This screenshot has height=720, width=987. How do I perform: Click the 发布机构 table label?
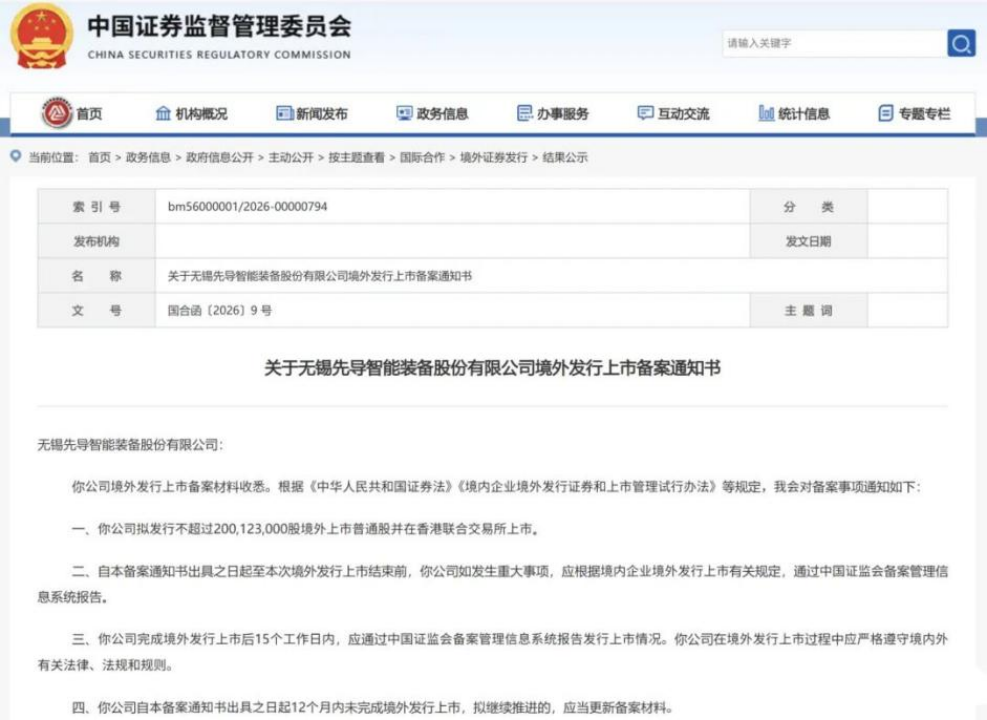pyautogui.click(x=96, y=241)
